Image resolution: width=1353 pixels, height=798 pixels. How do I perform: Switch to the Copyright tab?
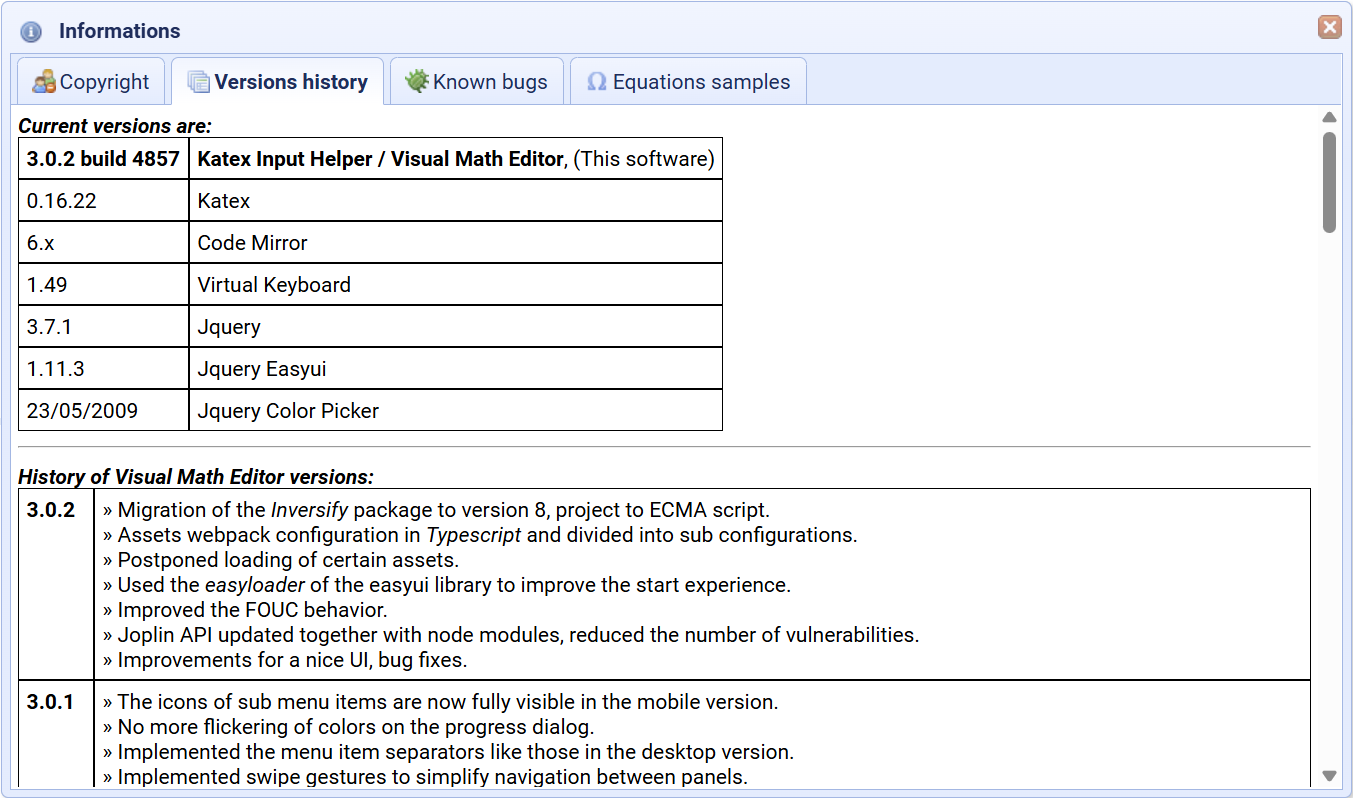click(x=90, y=81)
